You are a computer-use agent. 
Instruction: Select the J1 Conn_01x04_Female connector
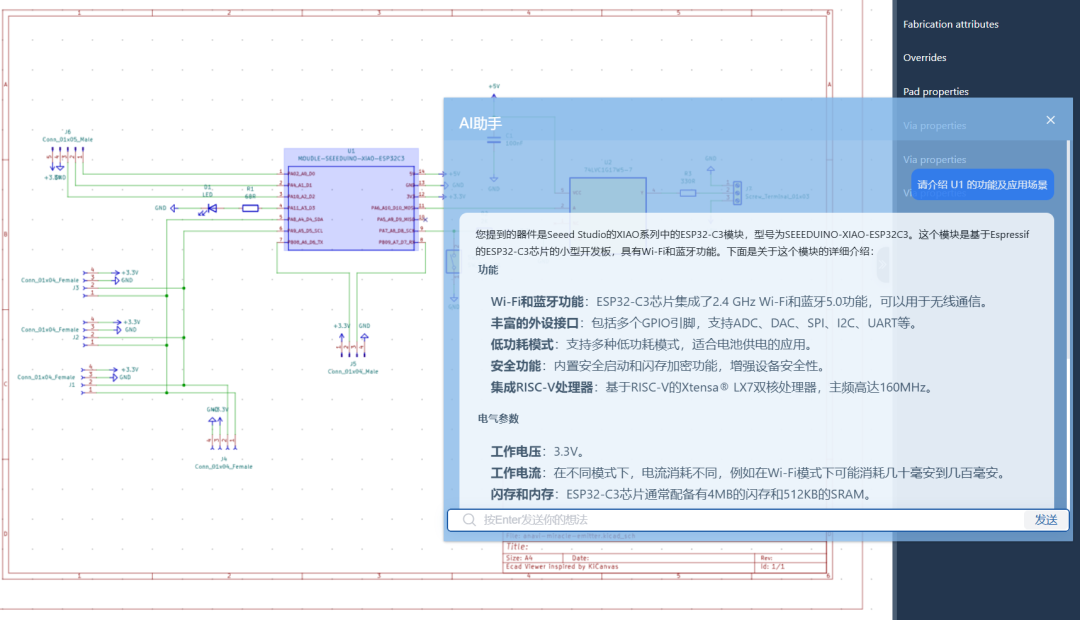[x=88, y=380]
